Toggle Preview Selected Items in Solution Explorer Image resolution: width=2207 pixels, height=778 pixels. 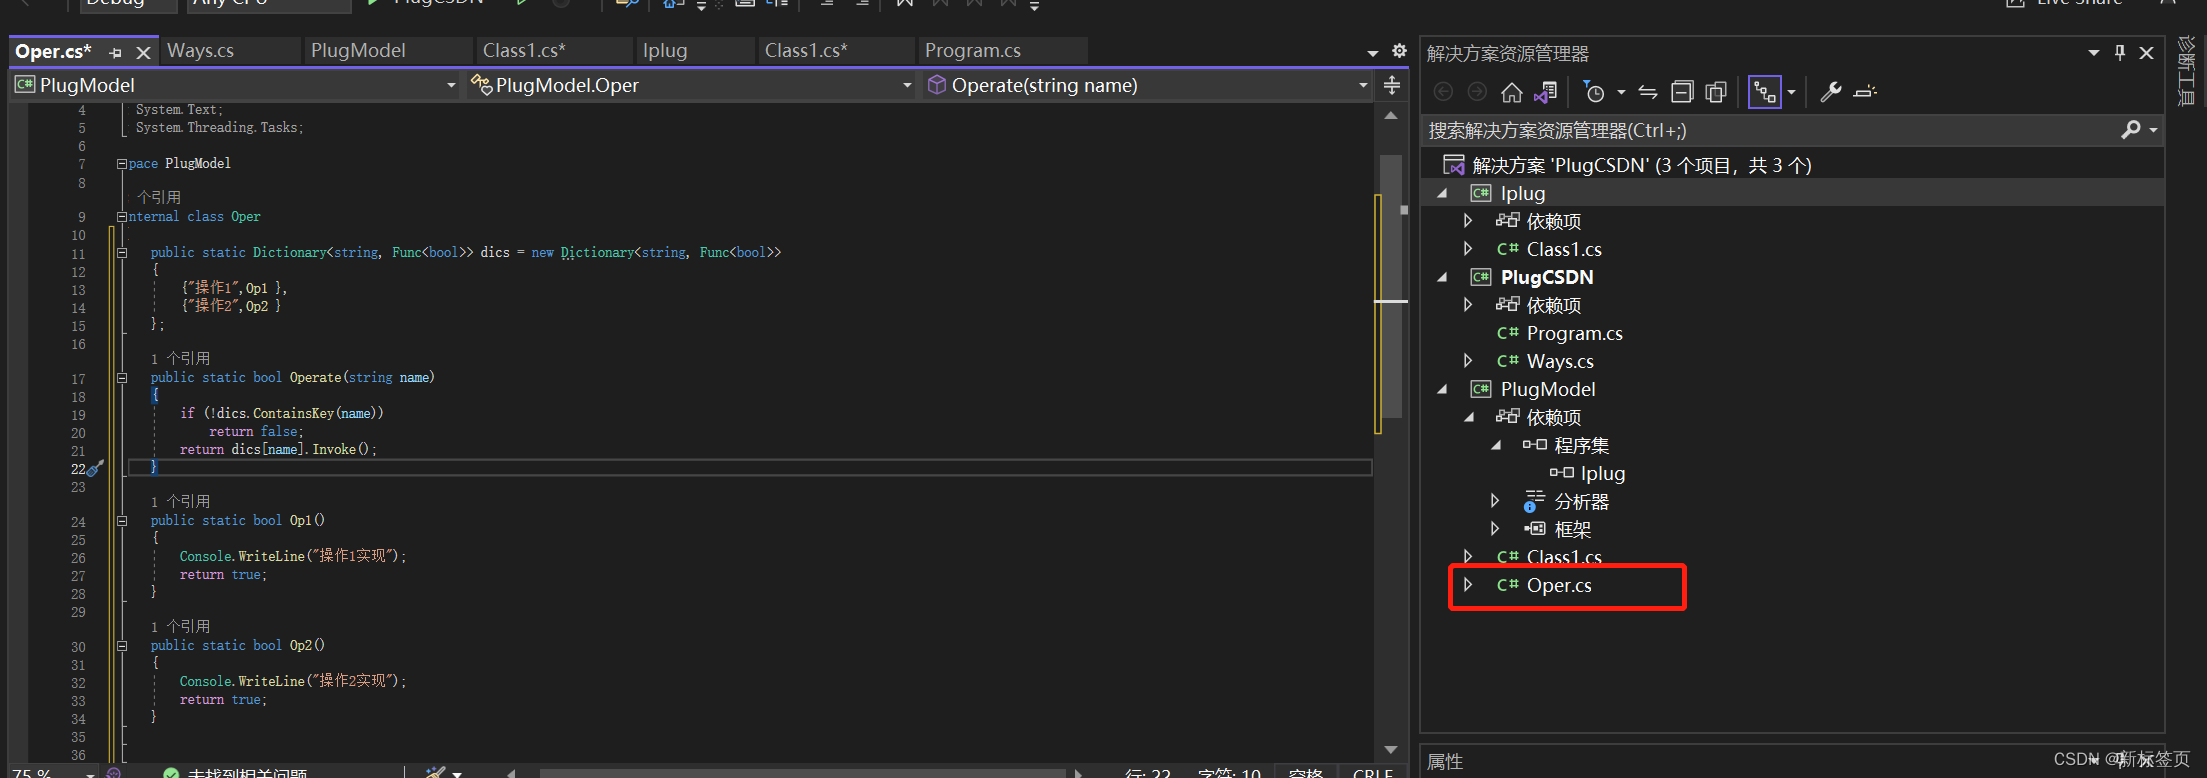(x=1865, y=92)
